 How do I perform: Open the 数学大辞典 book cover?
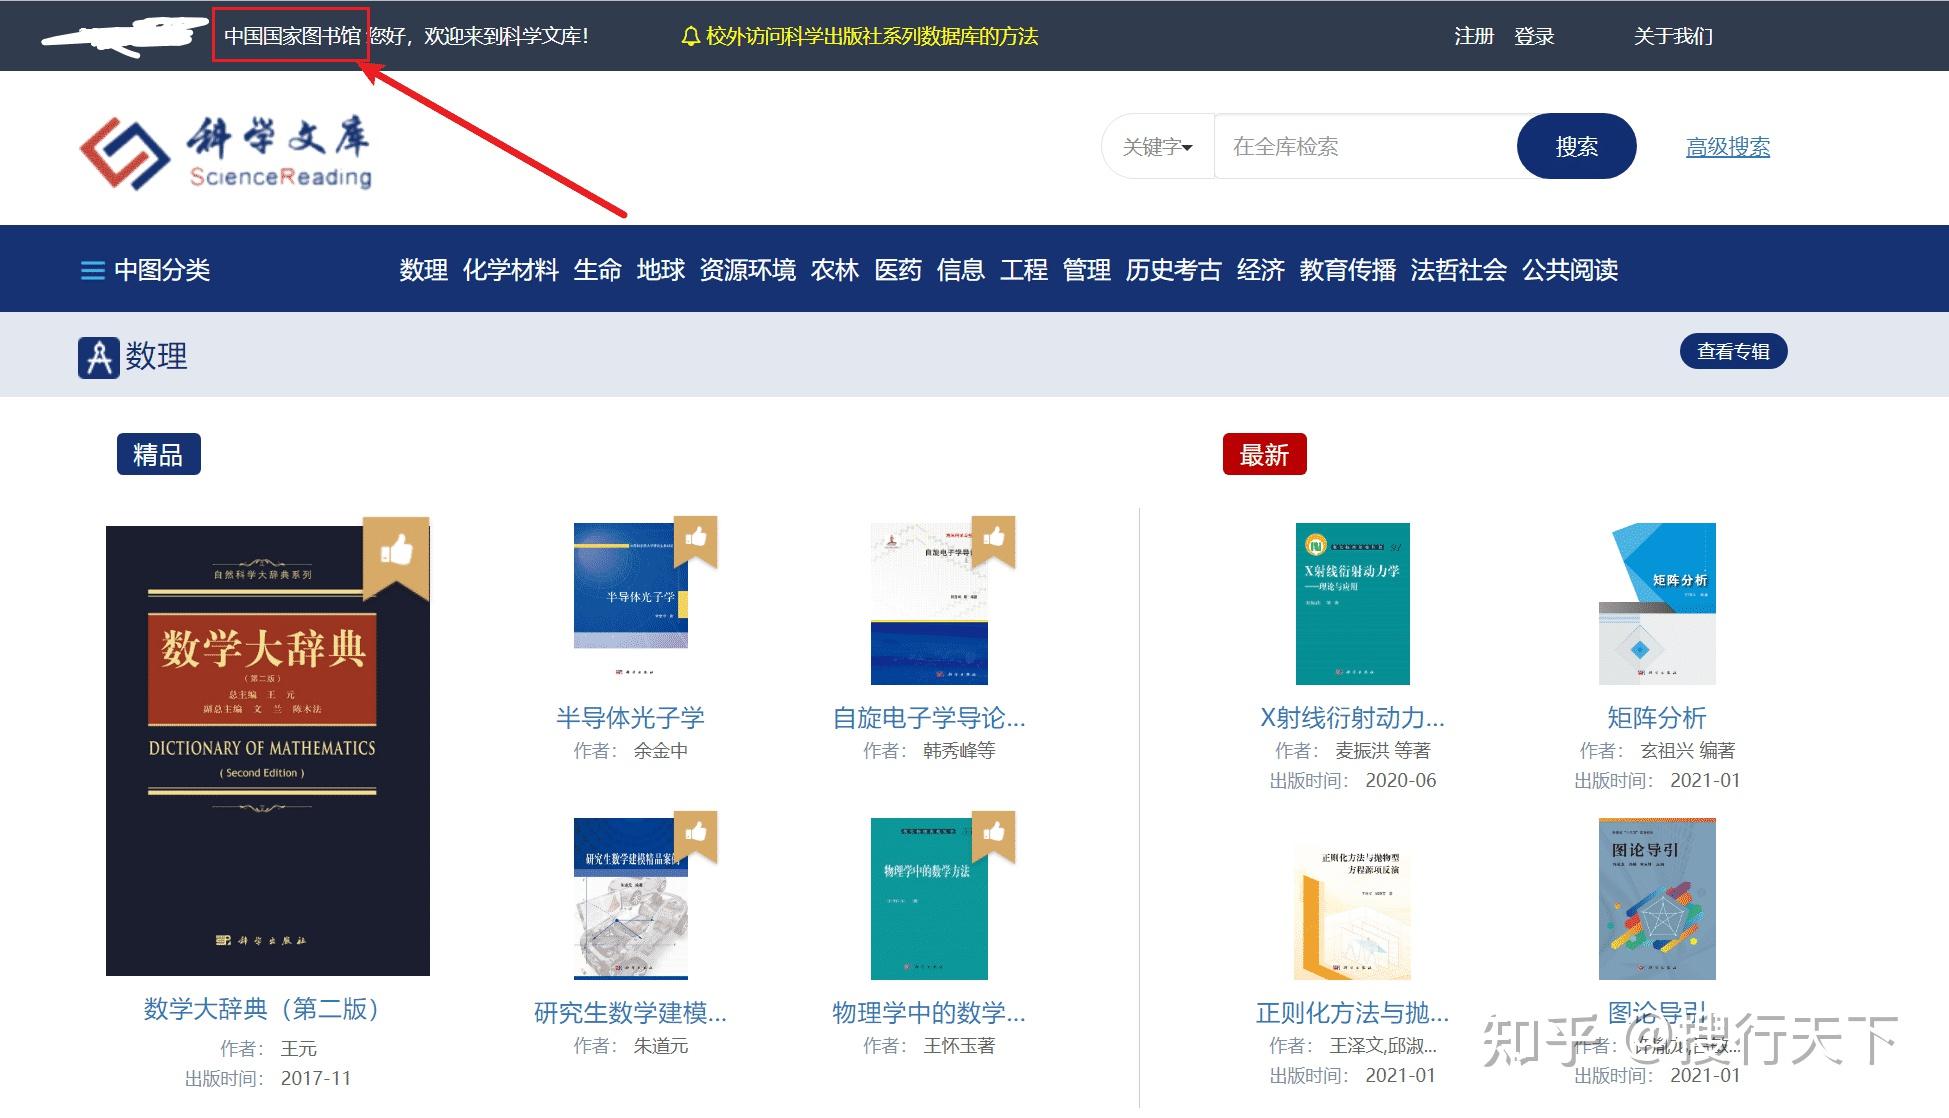[x=267, y=745]
